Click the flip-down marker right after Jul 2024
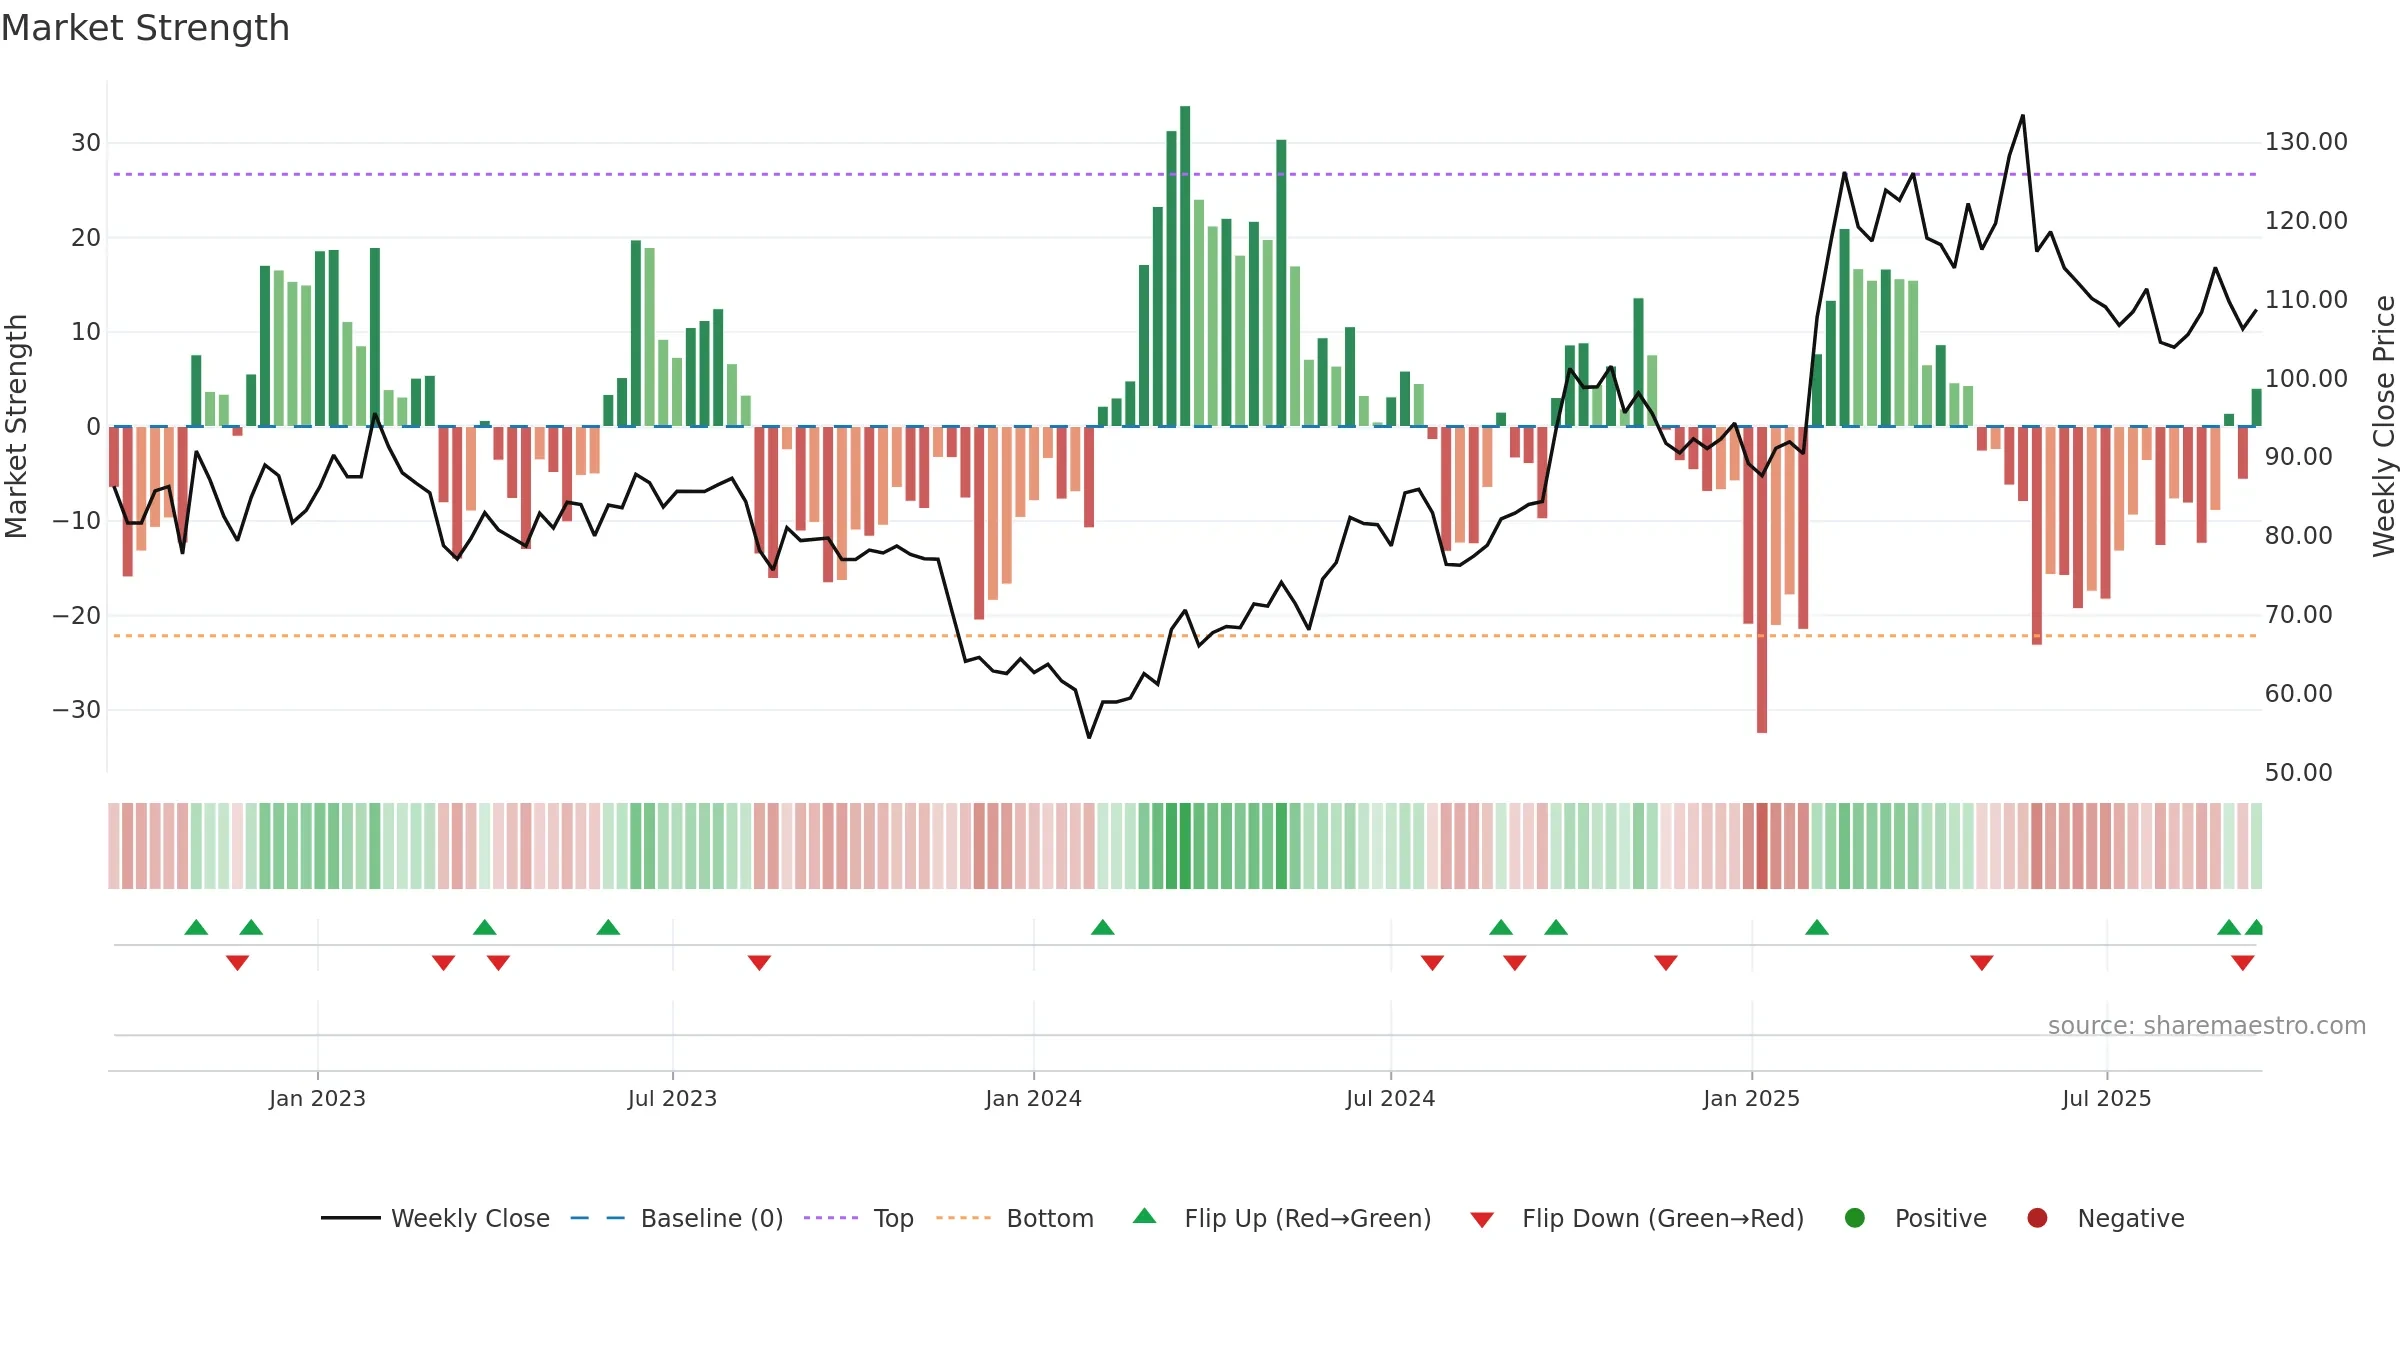 point(1433,962)
